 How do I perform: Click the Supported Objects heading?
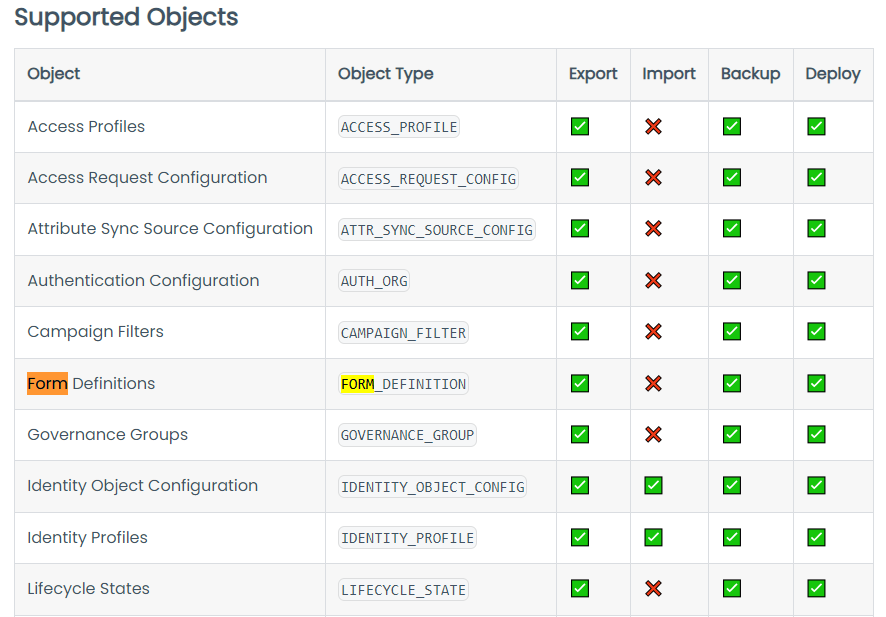126,17
